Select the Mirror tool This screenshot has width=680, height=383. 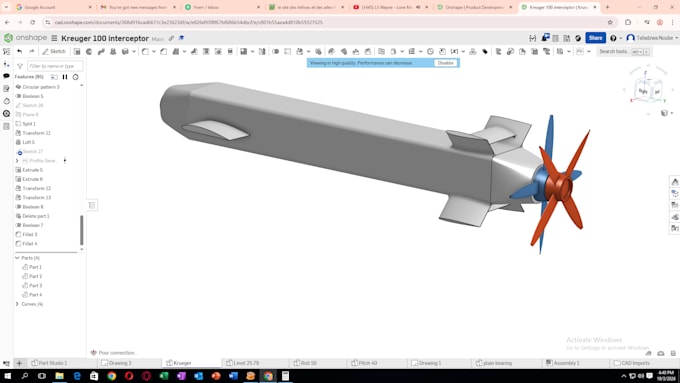262,51
